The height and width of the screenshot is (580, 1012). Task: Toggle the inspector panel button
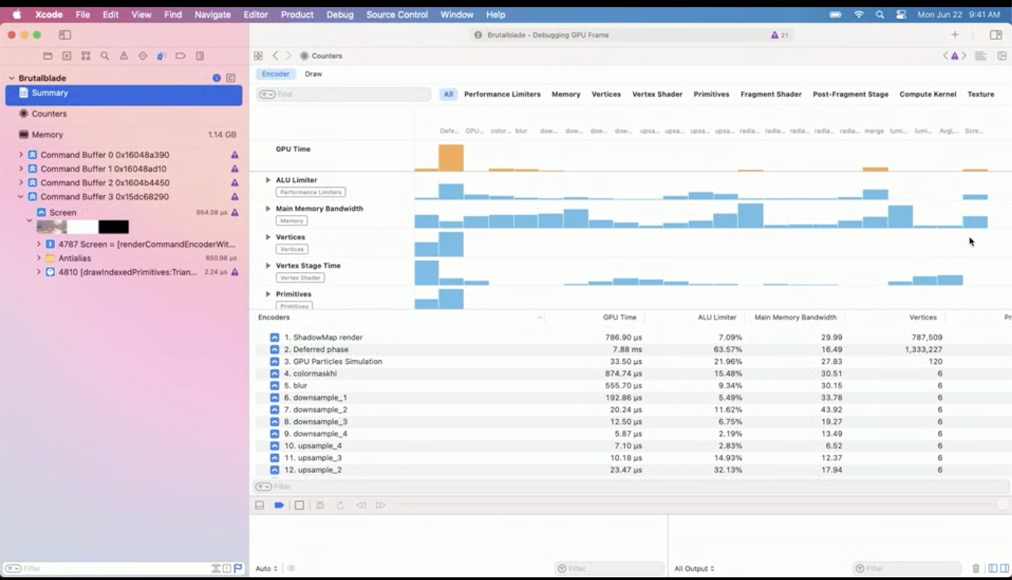pos(996,35)
